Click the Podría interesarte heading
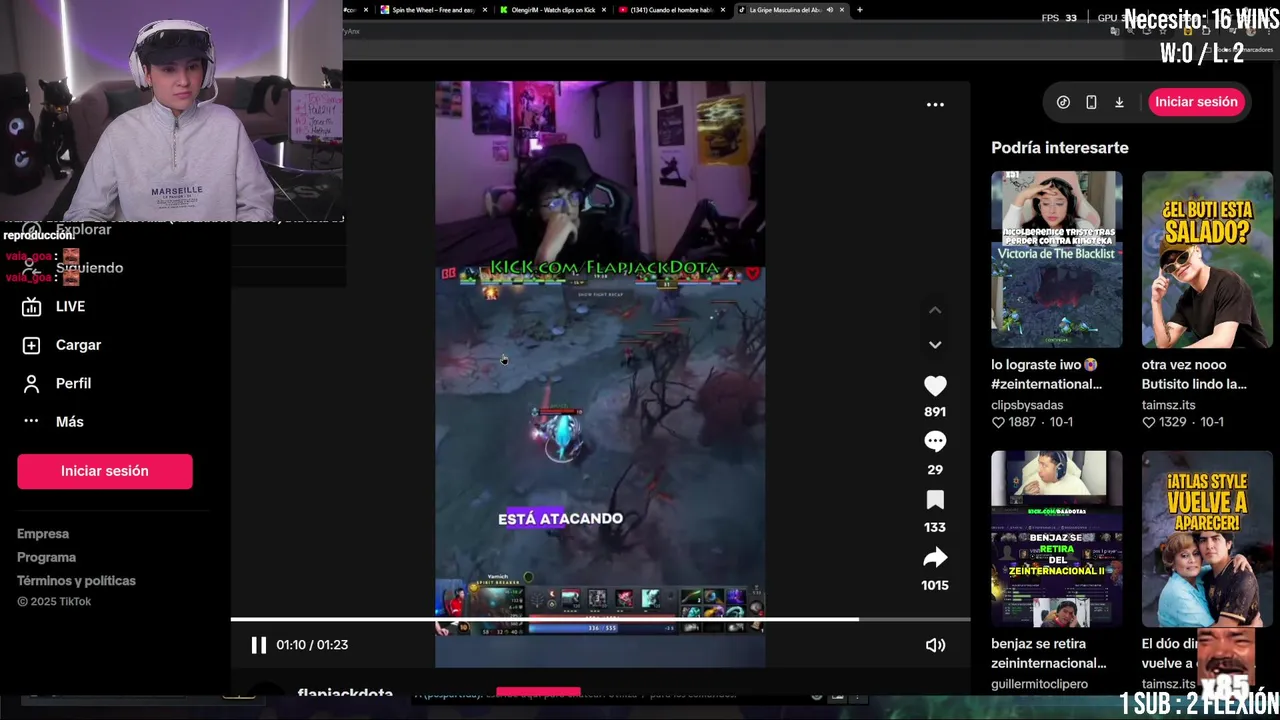 (x=1060, y=148)
